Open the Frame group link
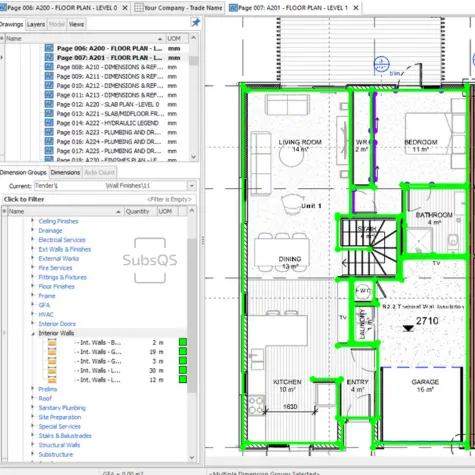This screenshot has width=475, height=475. (47, 296)
